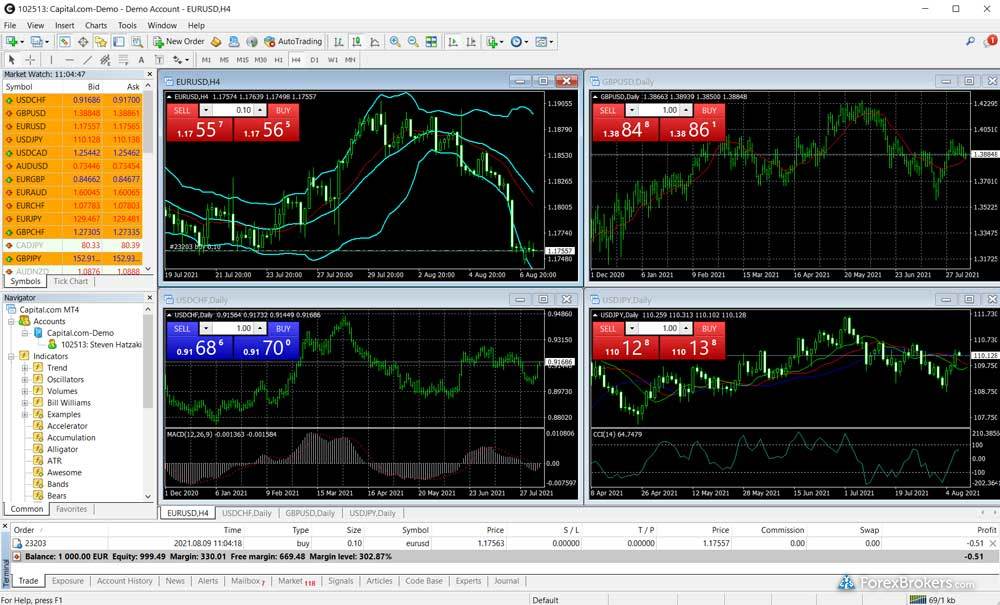Switch to the Account History tab

tap(125, 581)
